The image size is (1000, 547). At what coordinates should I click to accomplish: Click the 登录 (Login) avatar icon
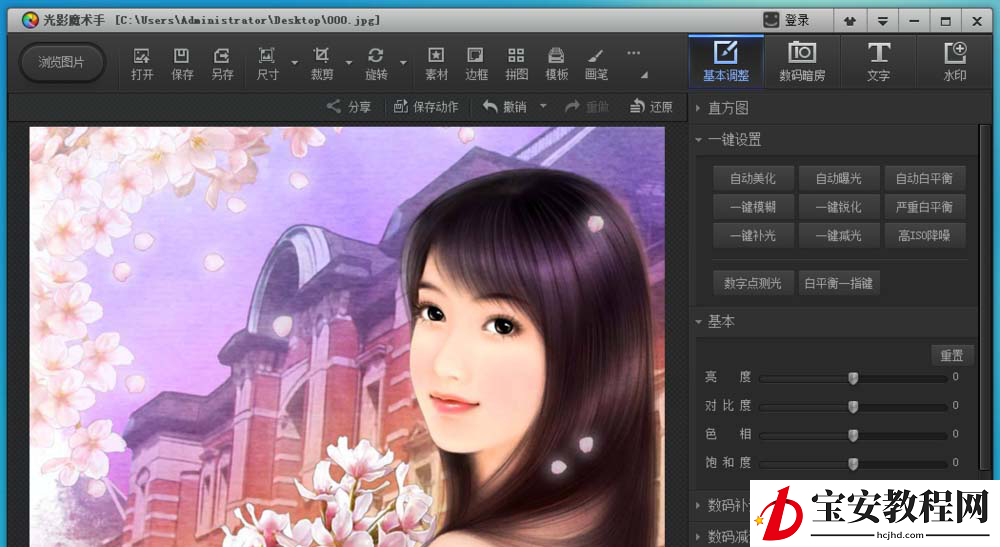[x=771, y=20]
